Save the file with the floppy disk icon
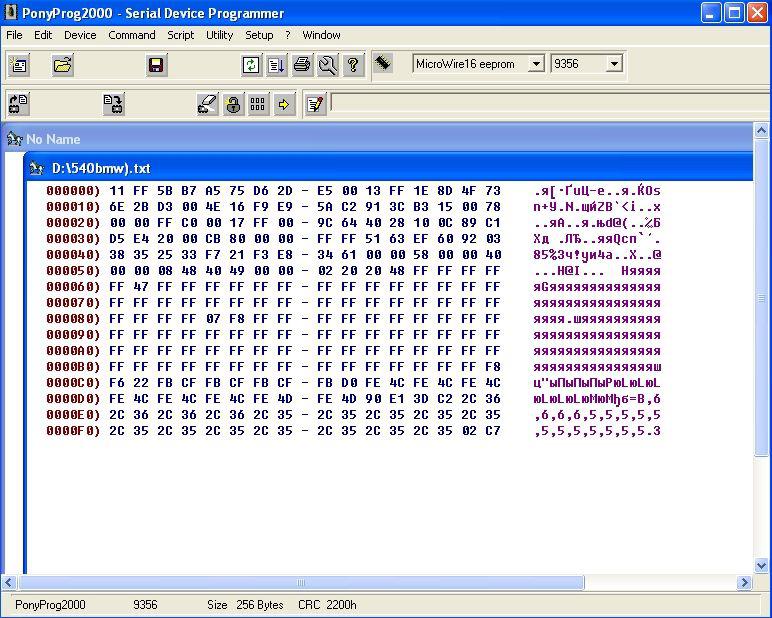This screenshot has height=618, width=772. [156, 65]
